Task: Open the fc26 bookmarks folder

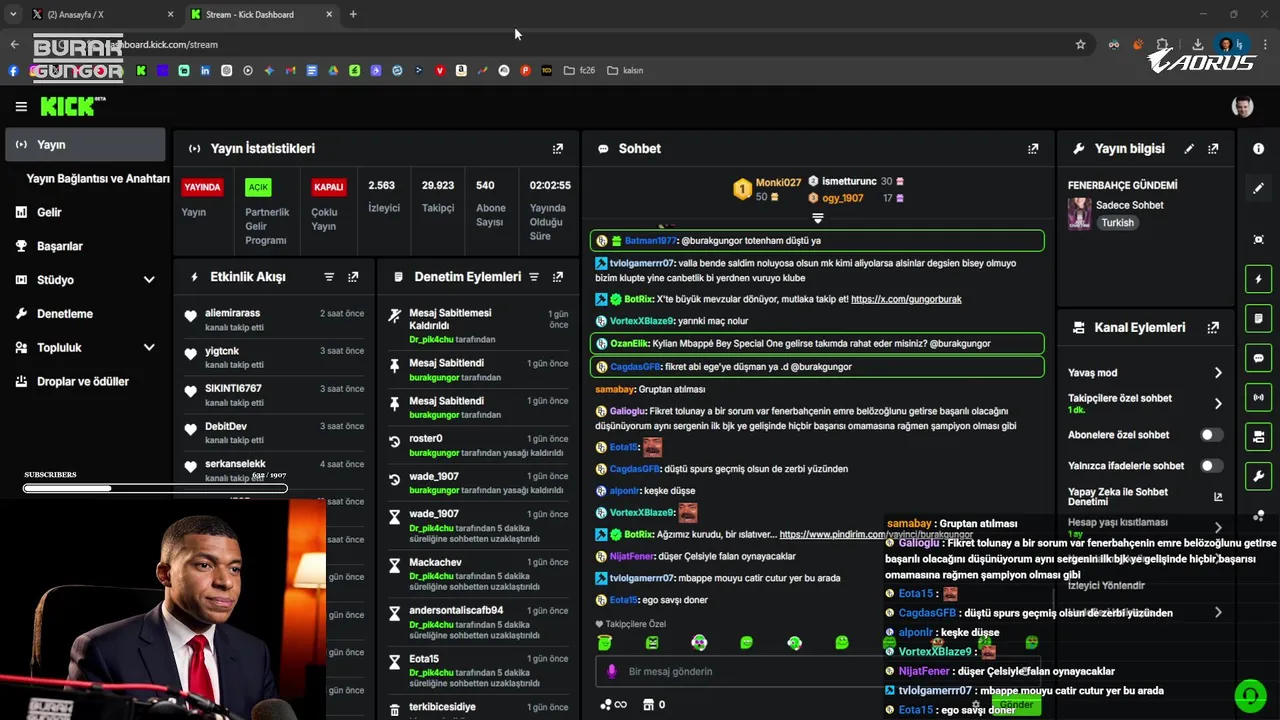Action: pyautogui.click(x=579, y=70)
